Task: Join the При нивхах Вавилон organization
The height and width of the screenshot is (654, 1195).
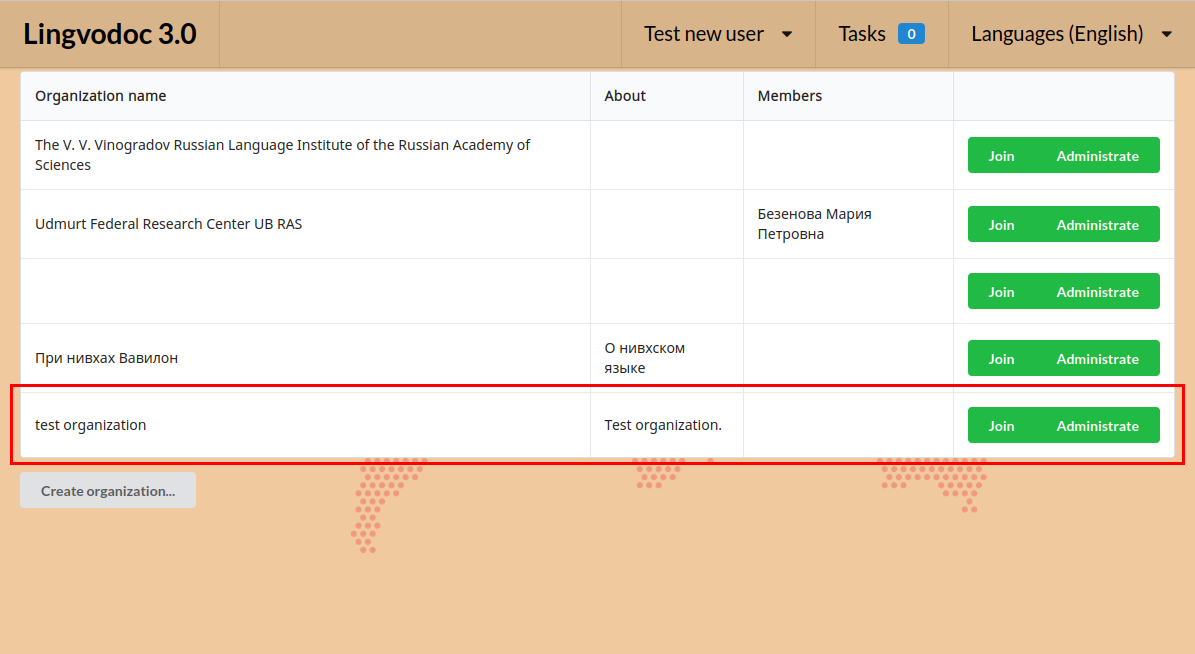Action: point(1001,358)
